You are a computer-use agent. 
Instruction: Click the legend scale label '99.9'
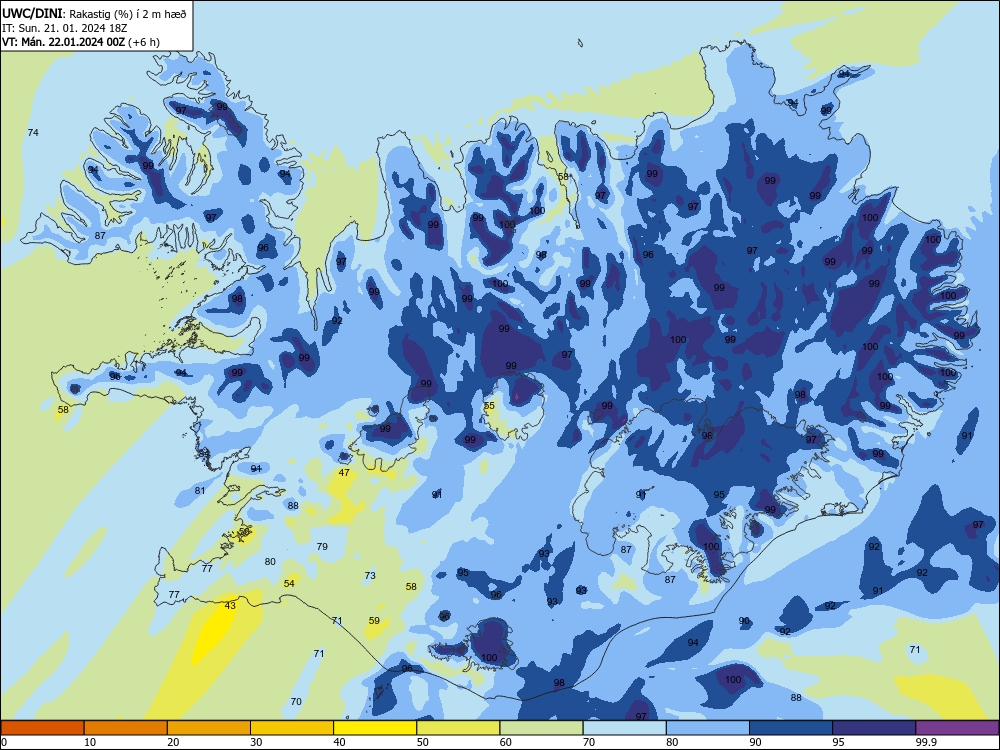tap(926, 742)
